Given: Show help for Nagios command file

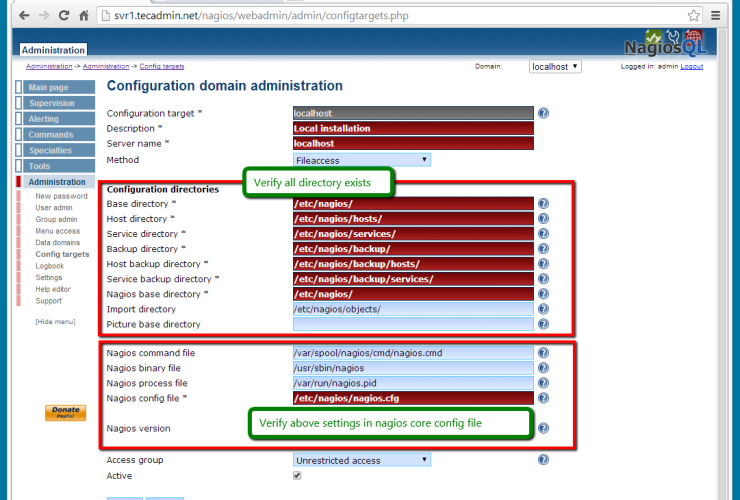Looking at the screenshot, I should point(544,353).
